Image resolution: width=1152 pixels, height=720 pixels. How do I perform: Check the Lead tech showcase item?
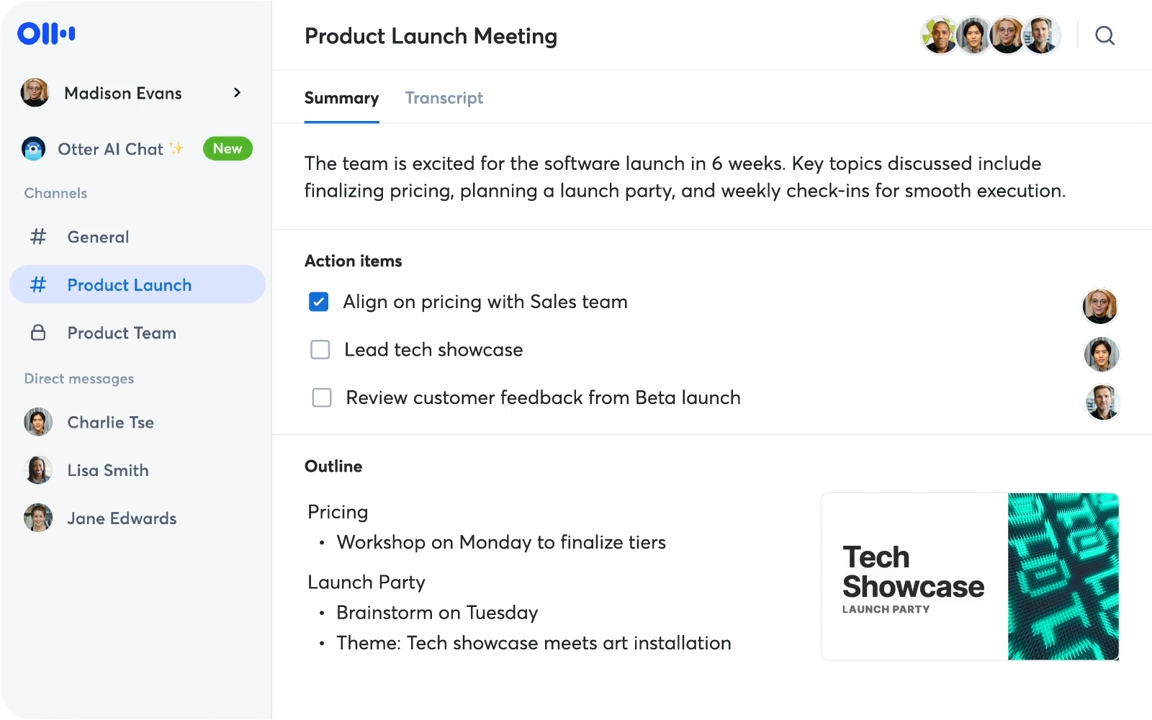point(320,350)
